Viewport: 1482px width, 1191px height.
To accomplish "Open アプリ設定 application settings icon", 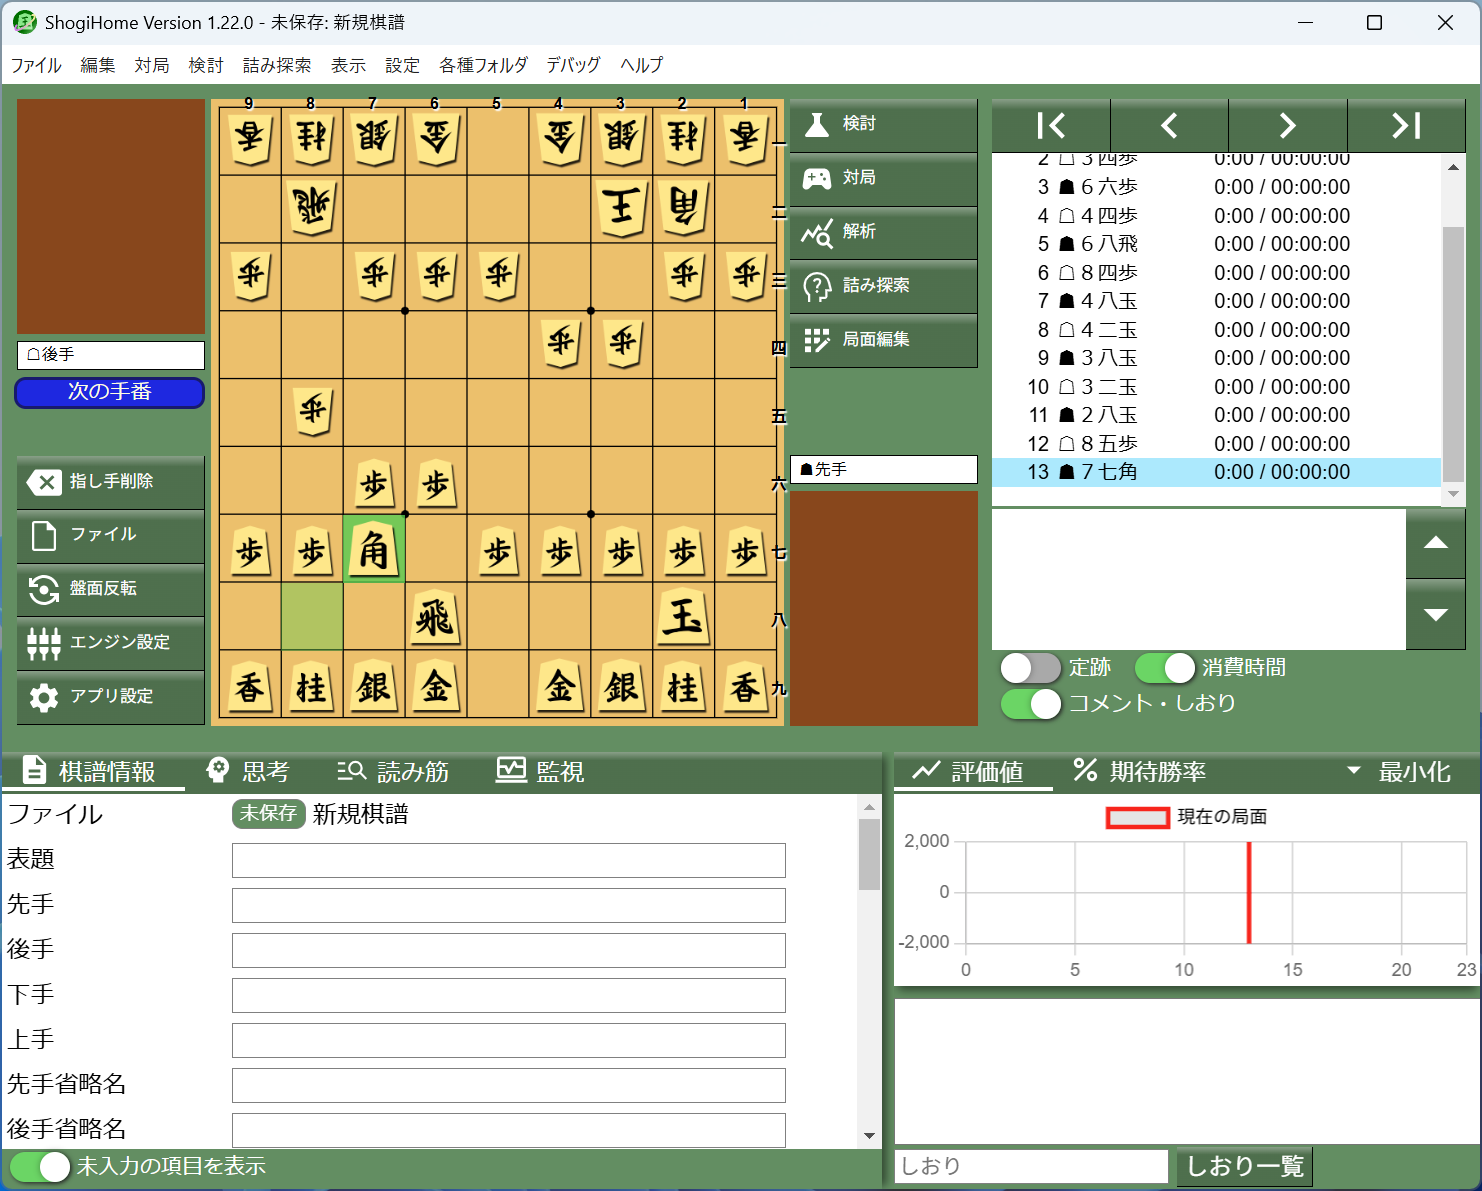I will 44,697.
